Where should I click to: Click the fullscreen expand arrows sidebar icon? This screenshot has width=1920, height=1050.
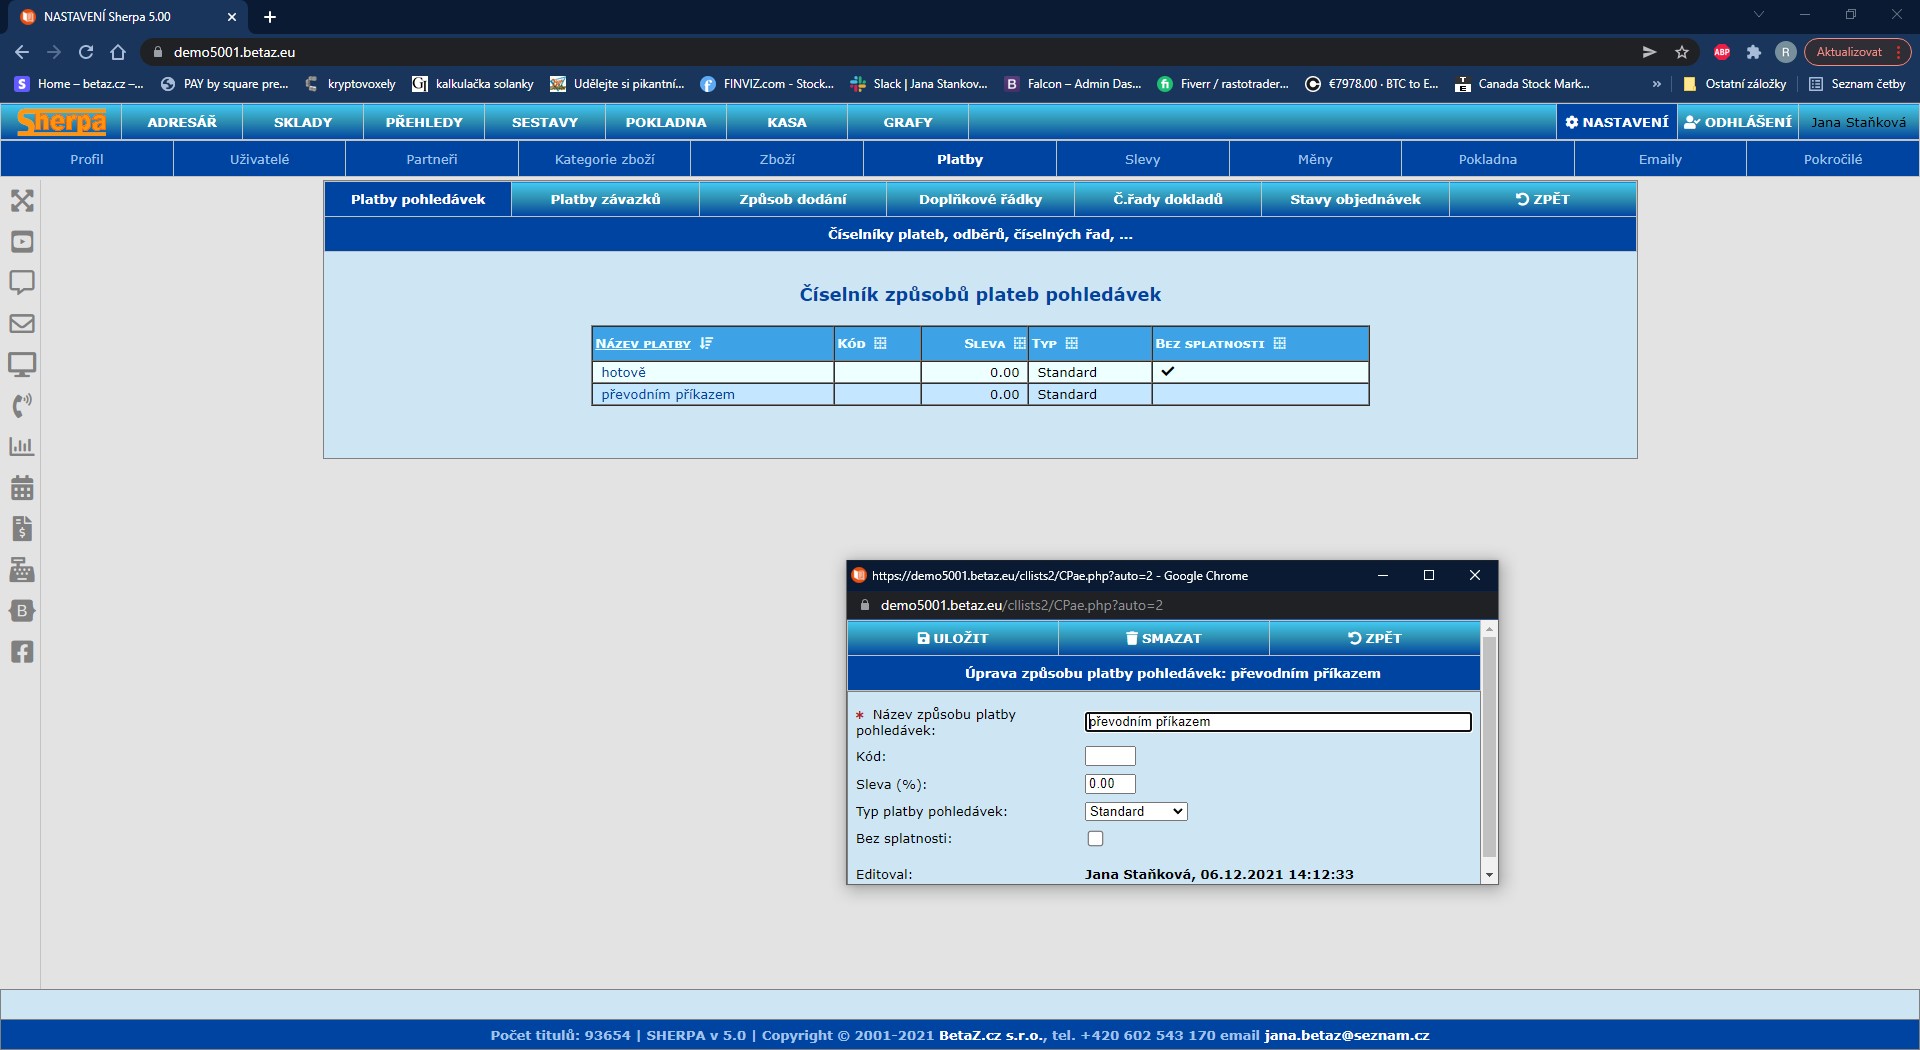point(22,201)
